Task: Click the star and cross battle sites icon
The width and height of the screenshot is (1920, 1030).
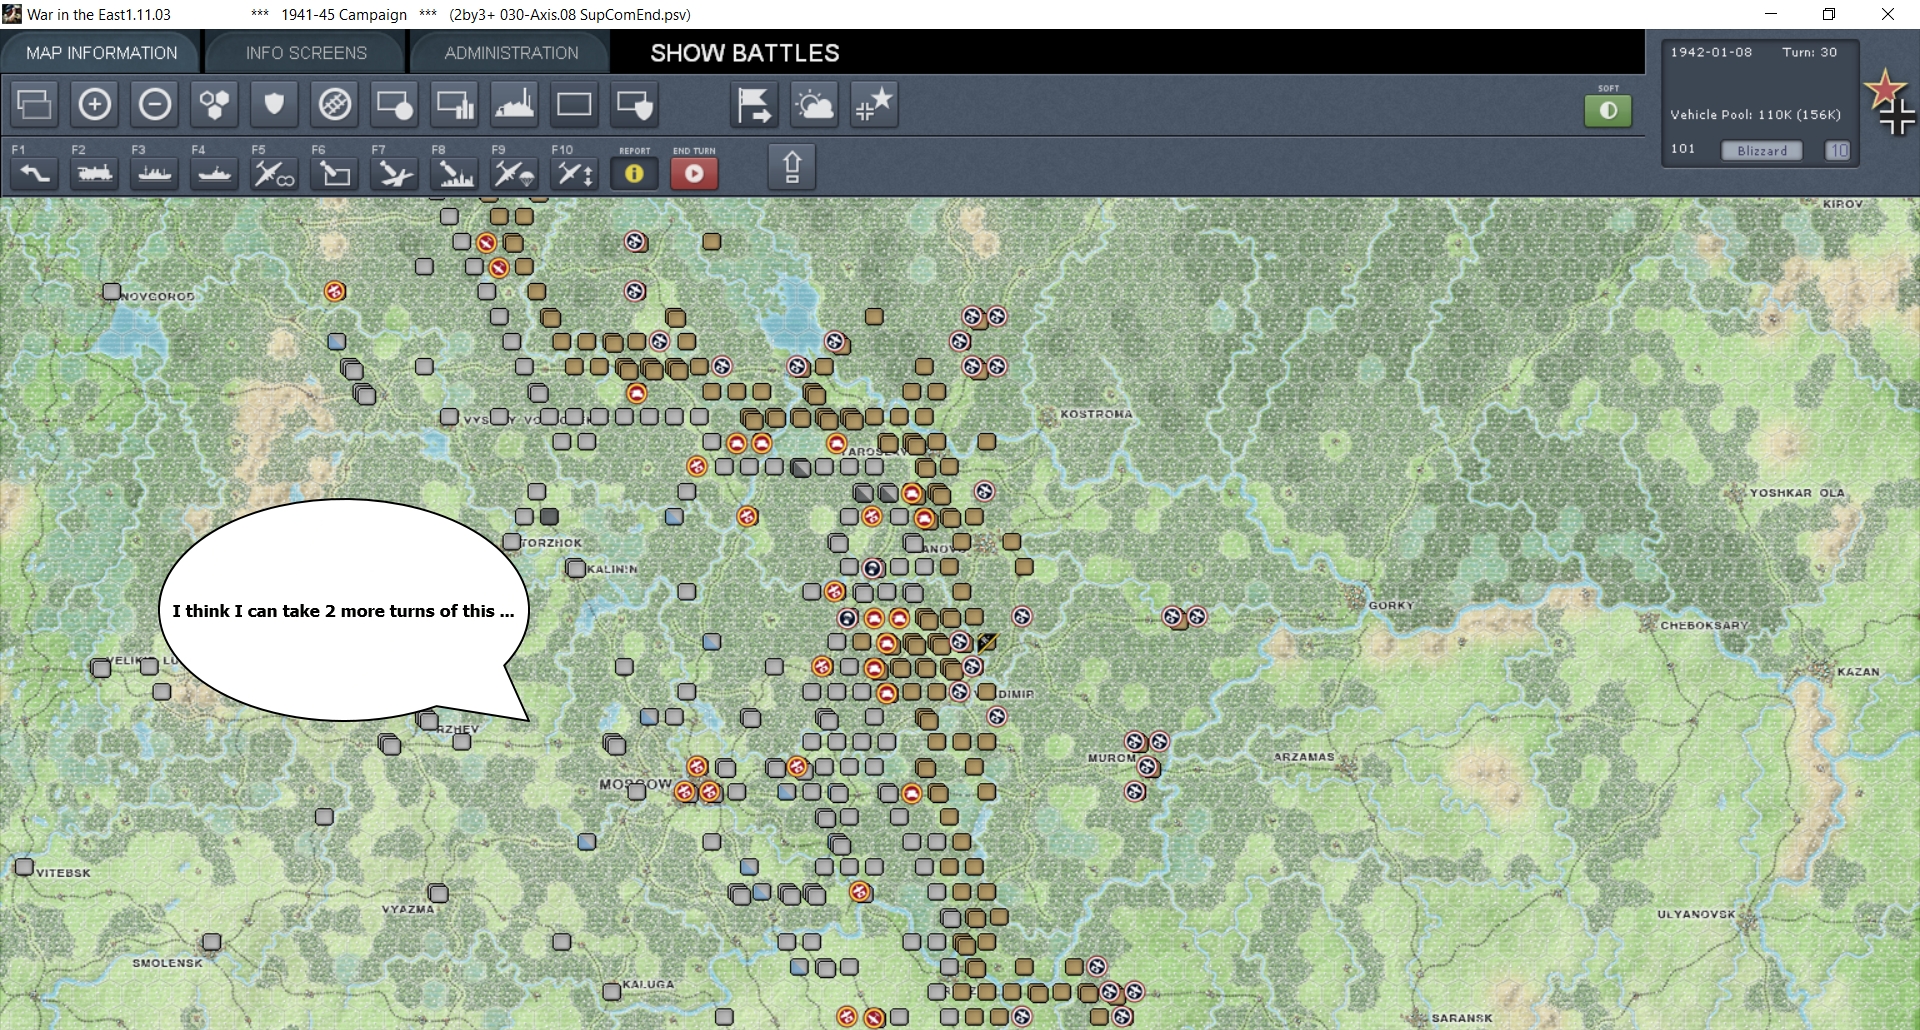Action: [x=875, y=104]
